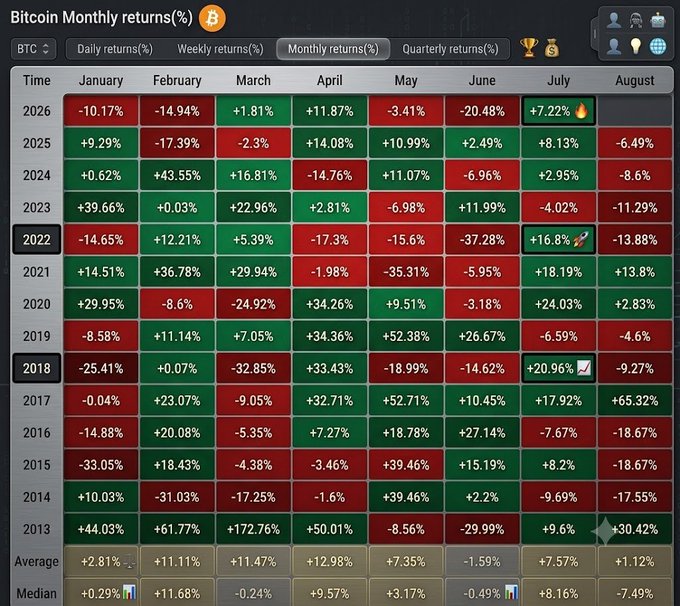
Task: Click the blue globe icon in the corner panel
Action: pyautogui.click(x=658, y=46)
